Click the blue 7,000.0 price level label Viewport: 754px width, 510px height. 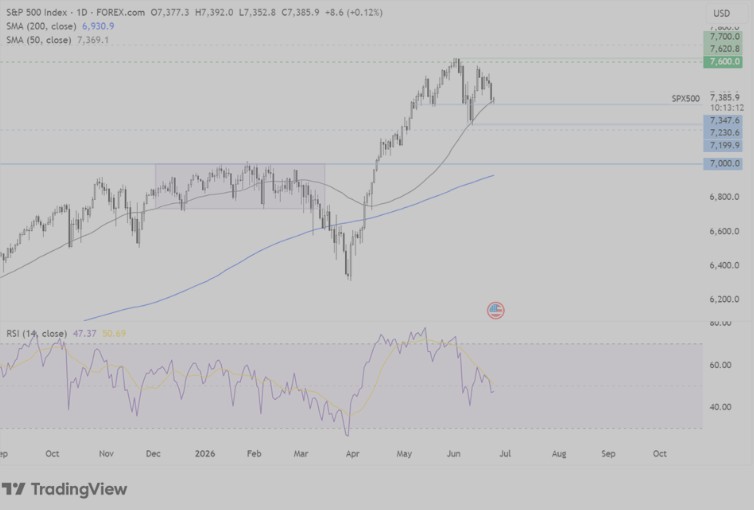click(x=723, y=163)
